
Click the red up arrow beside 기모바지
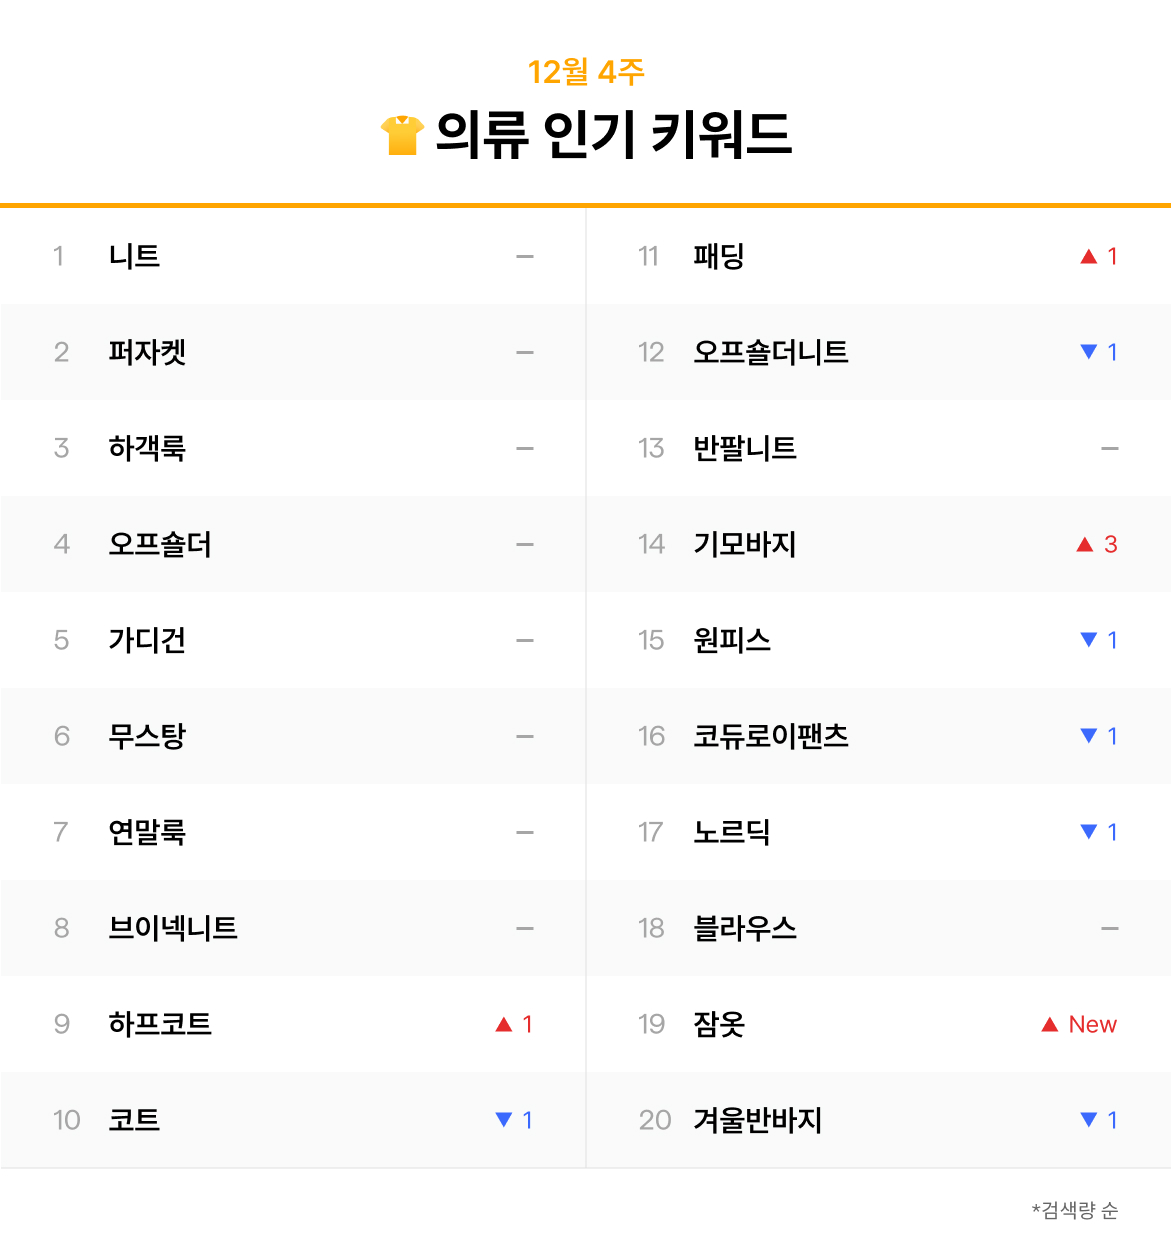pos(1085,544)
